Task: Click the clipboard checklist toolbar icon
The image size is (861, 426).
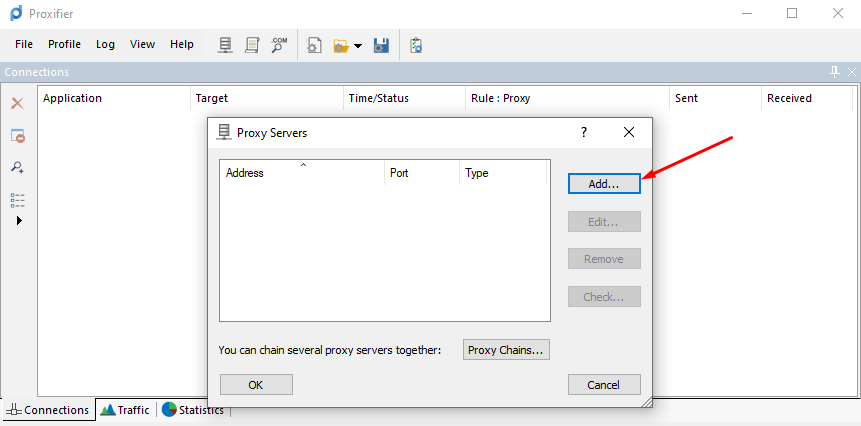Action: pos(416,45)
